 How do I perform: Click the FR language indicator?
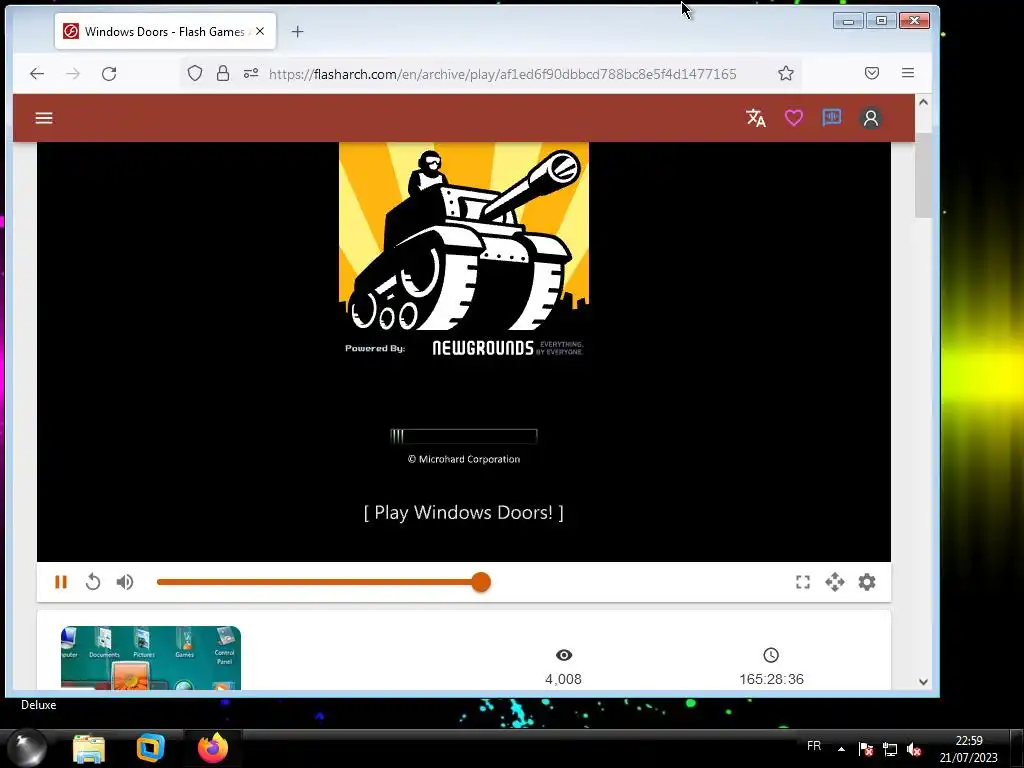(x=814, y=746)
